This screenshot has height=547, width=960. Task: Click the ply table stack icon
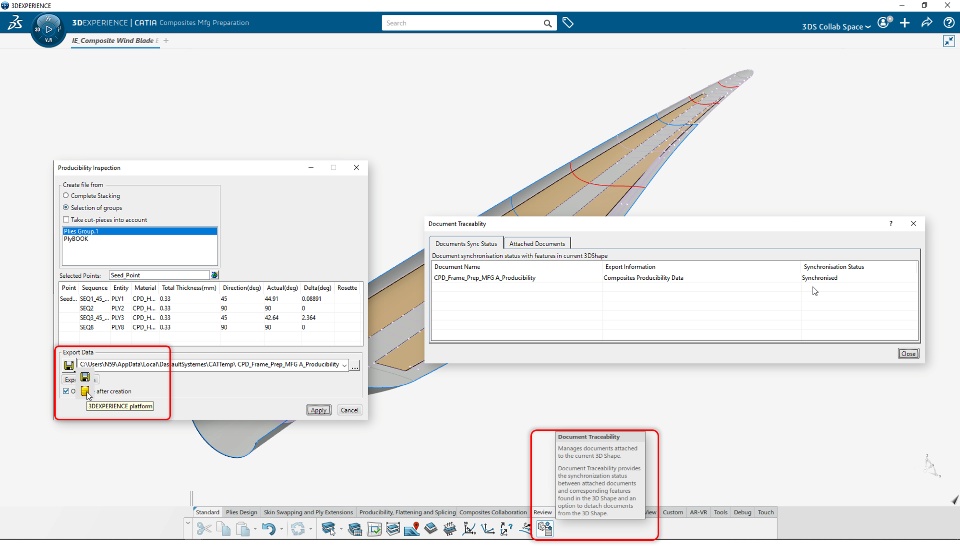click(x=354, y=529)
